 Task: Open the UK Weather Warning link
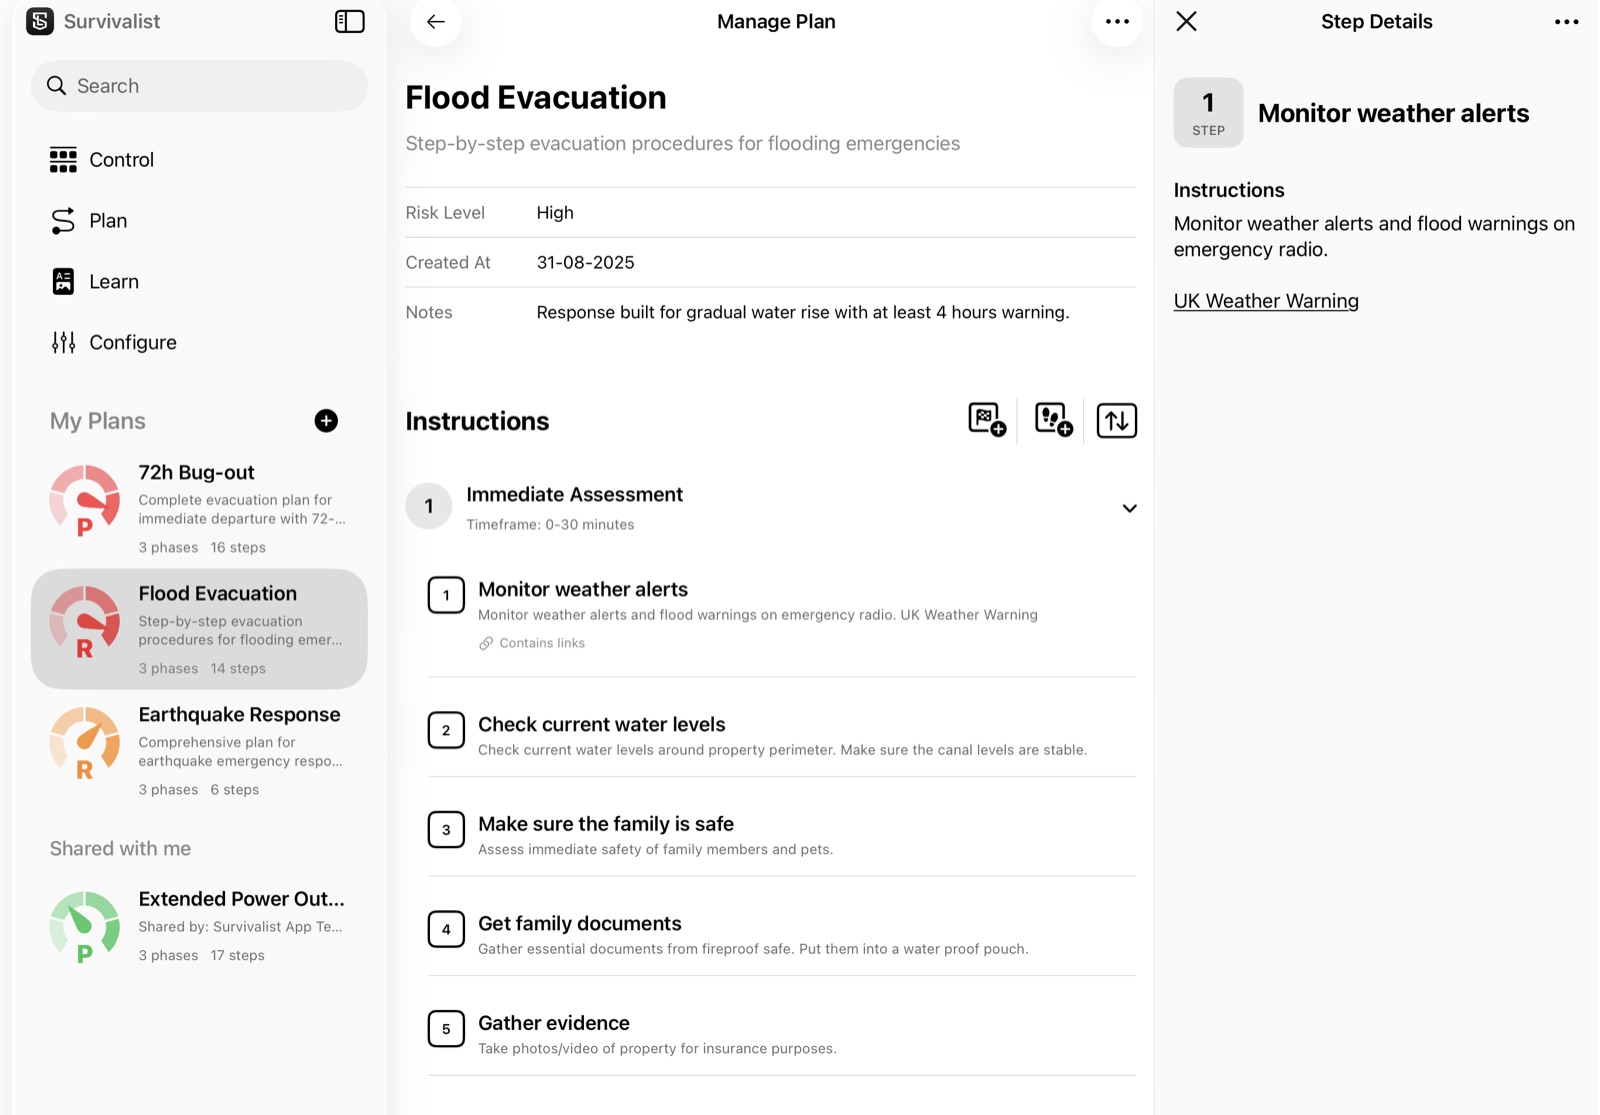(x=1266, y=301)
